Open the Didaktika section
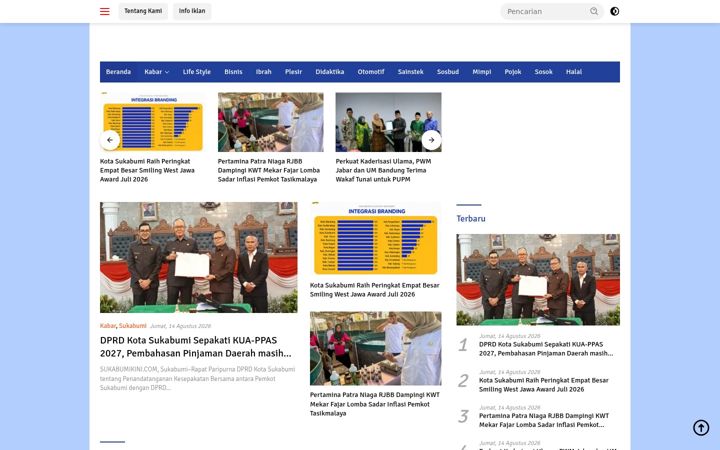This screenshot has height=450, width=720. (x=330, y=72)
